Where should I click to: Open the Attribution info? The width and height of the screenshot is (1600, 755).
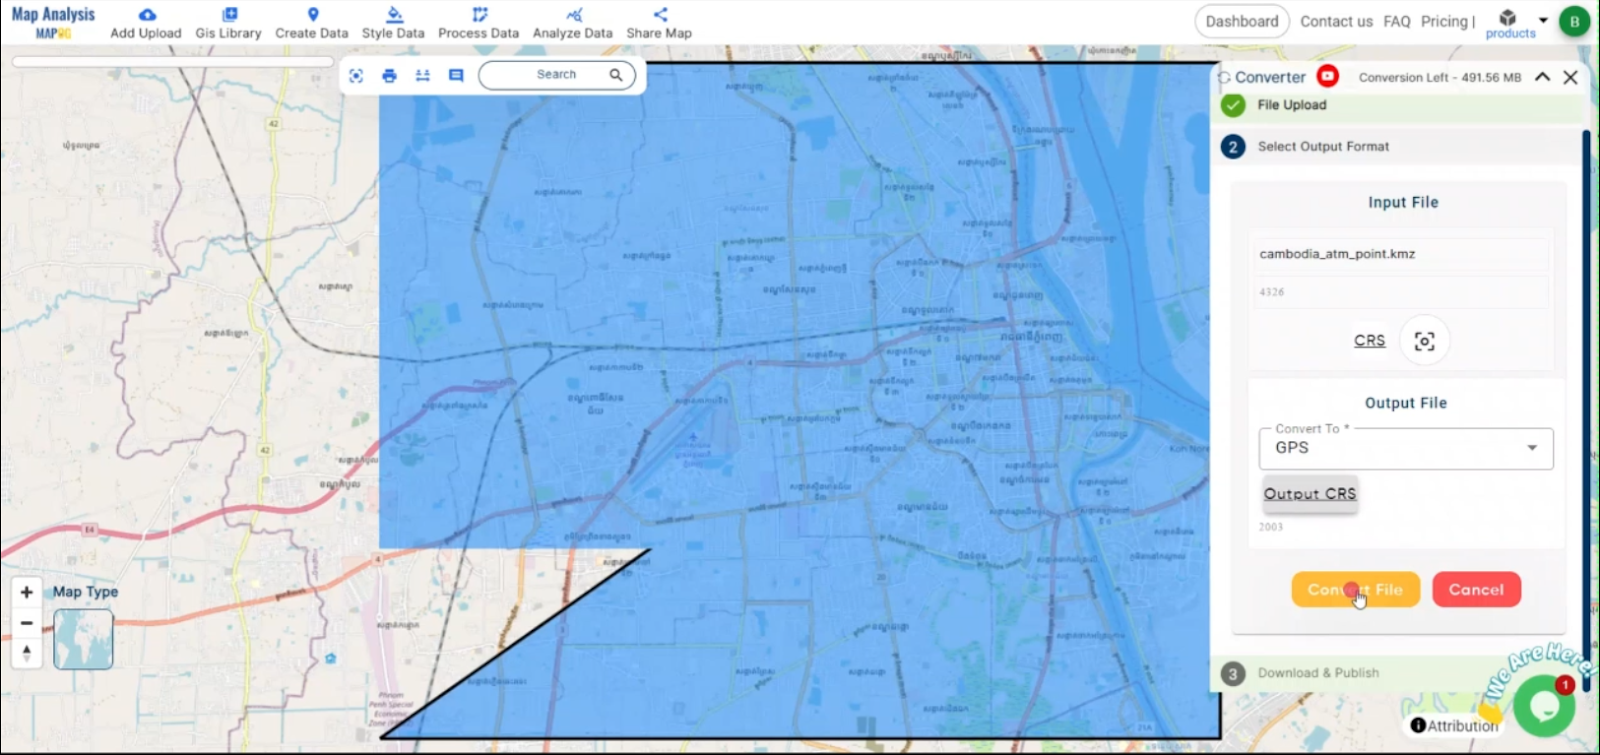[1455, 726]
